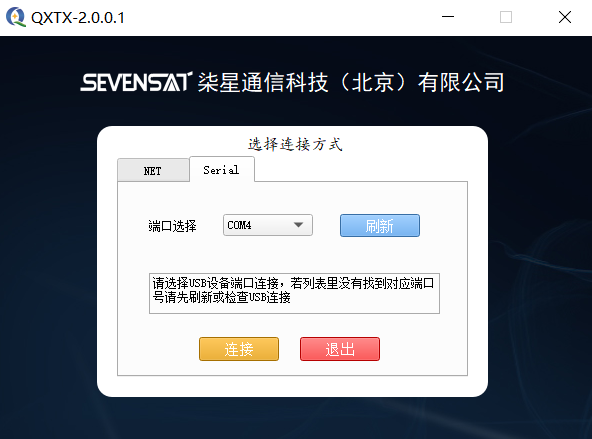Click the QXTX app icon in title bar

coord(16,17)
